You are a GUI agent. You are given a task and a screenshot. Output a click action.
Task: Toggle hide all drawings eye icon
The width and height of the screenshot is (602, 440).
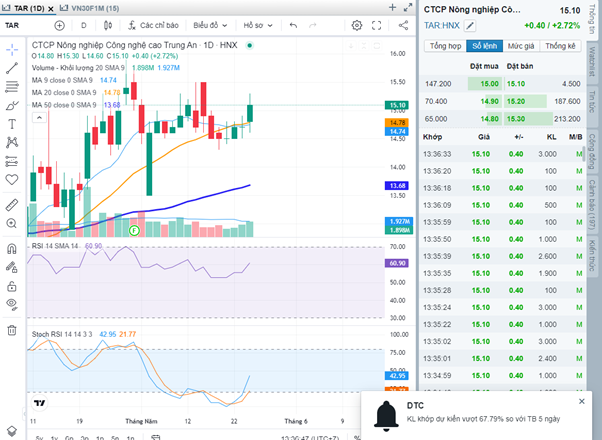click(12, 304)
